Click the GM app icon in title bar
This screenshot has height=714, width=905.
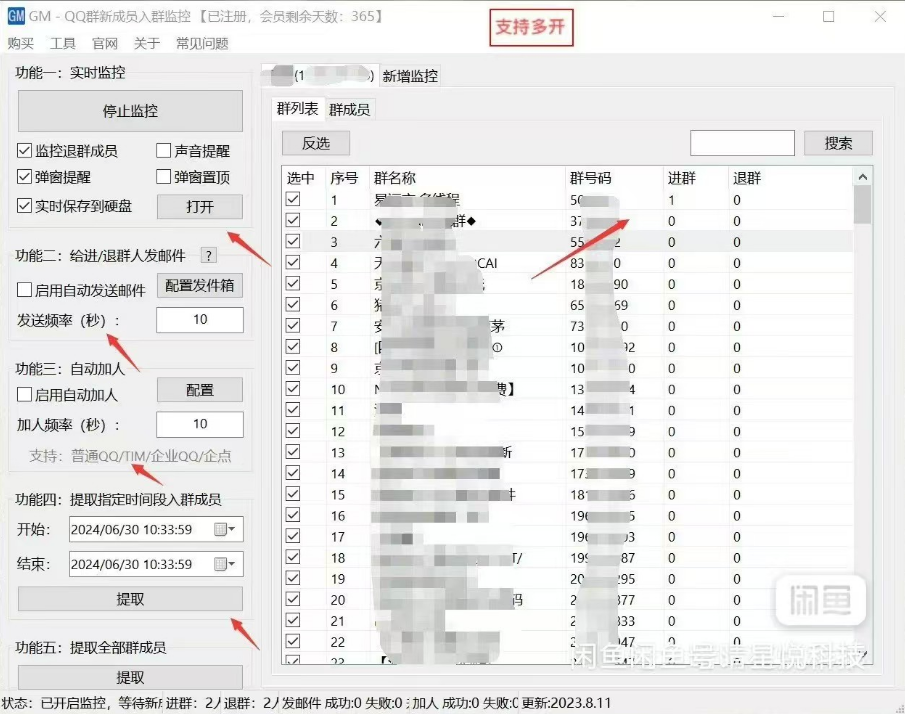[16, 16]
